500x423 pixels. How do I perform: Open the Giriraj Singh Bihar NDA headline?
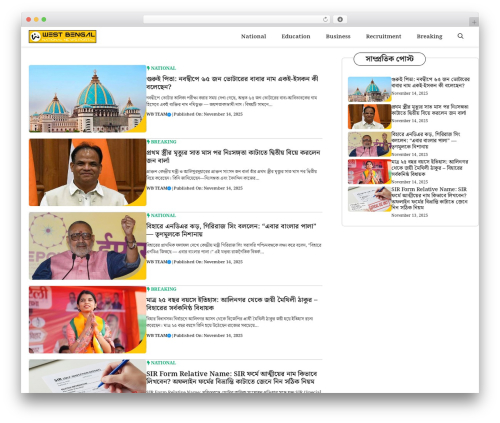click(231, 230)
